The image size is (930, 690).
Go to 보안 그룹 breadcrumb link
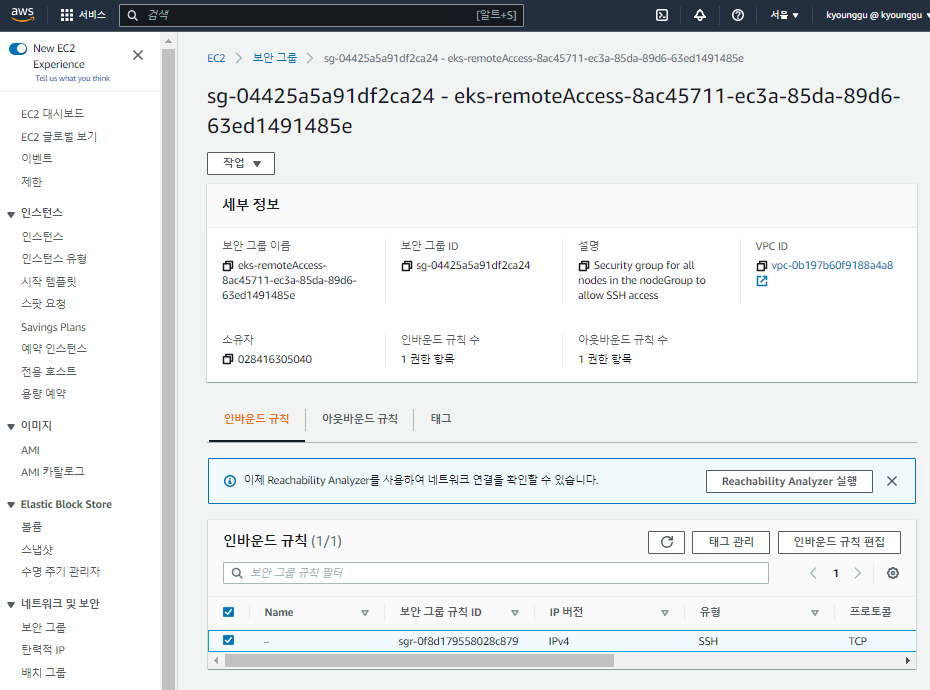pyautogui.click(x=275, y=58)
